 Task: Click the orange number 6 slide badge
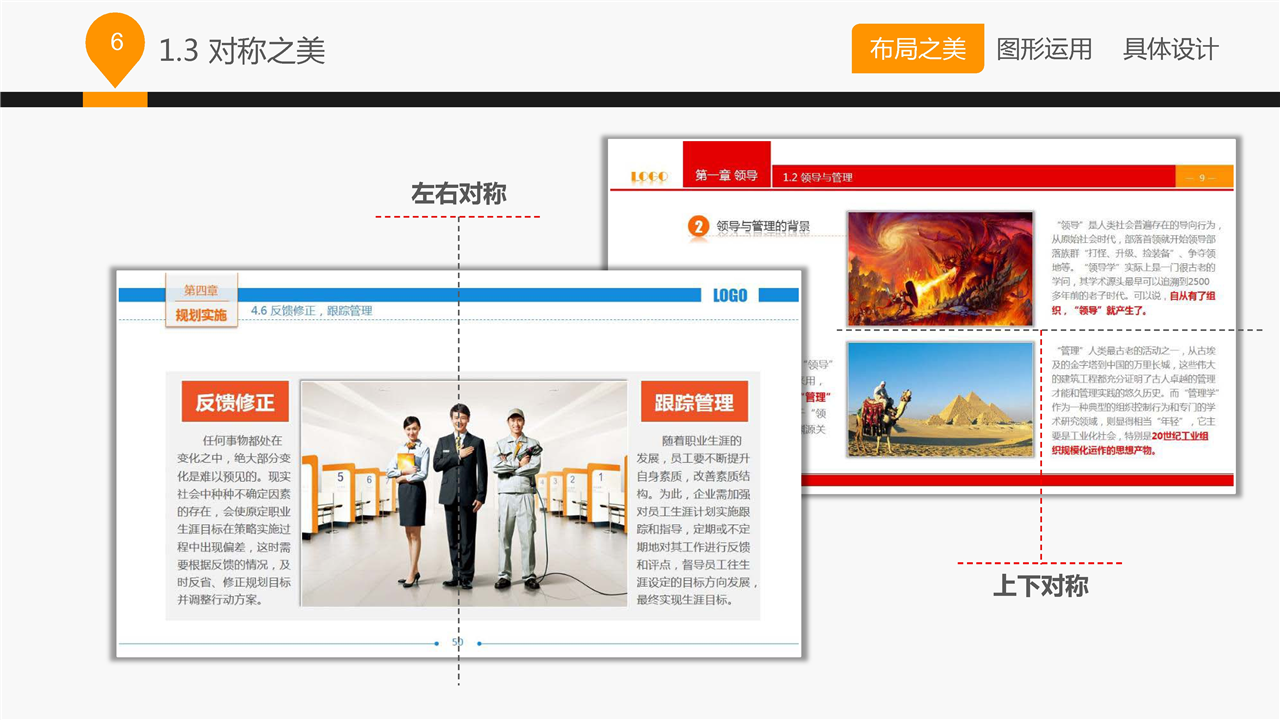pyautogui.click(x=116, y=45)
